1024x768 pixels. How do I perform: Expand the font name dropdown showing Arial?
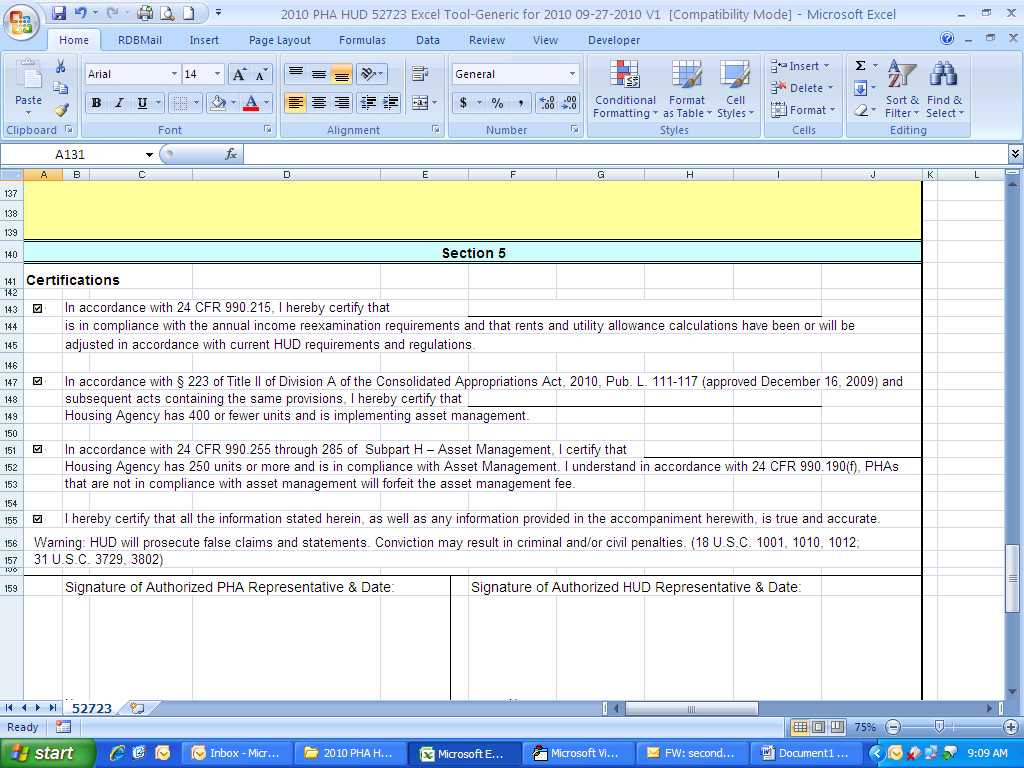174,74
